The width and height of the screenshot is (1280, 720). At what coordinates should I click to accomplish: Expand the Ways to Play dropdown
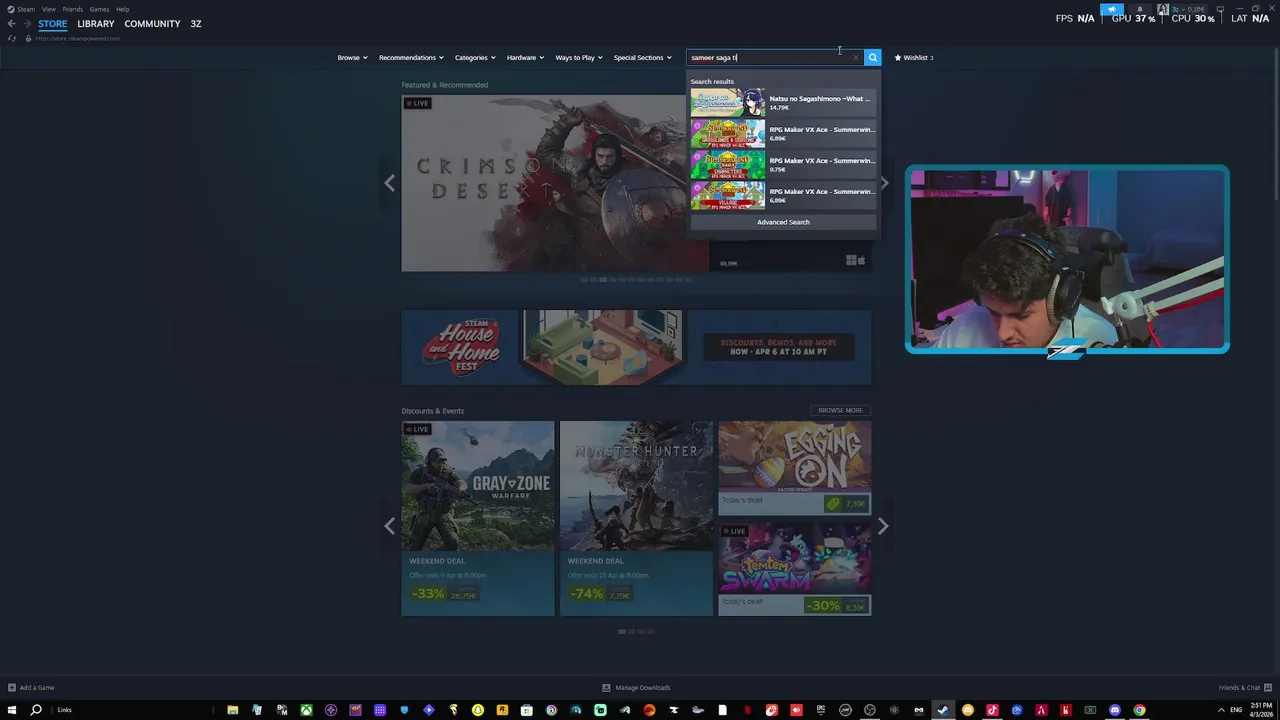pyautogui.click(x=579, y=58)
